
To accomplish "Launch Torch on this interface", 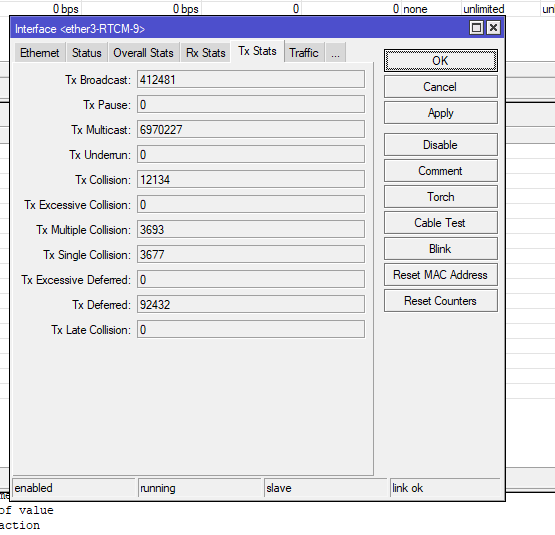I will (441, 197).
